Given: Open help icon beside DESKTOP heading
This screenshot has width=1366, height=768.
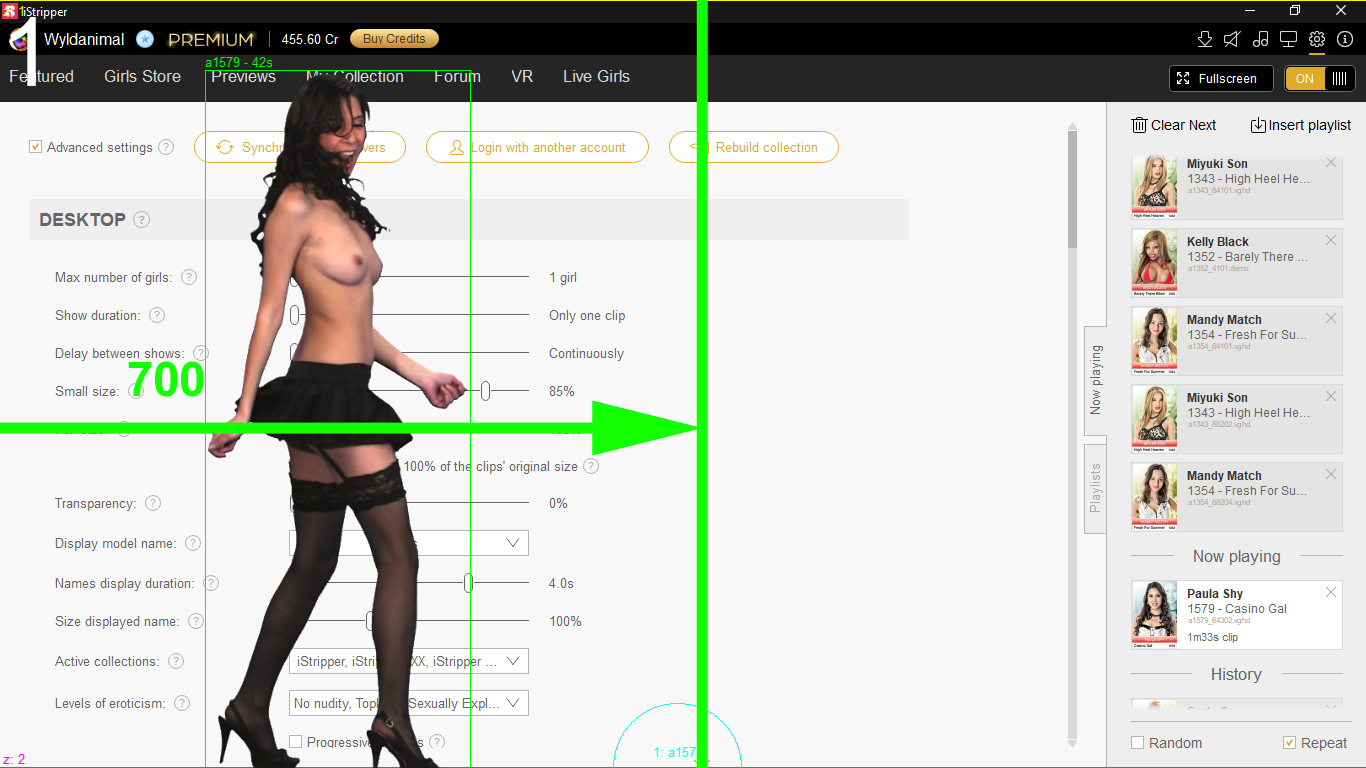Looking at the screenshot, I should [142, 220].
